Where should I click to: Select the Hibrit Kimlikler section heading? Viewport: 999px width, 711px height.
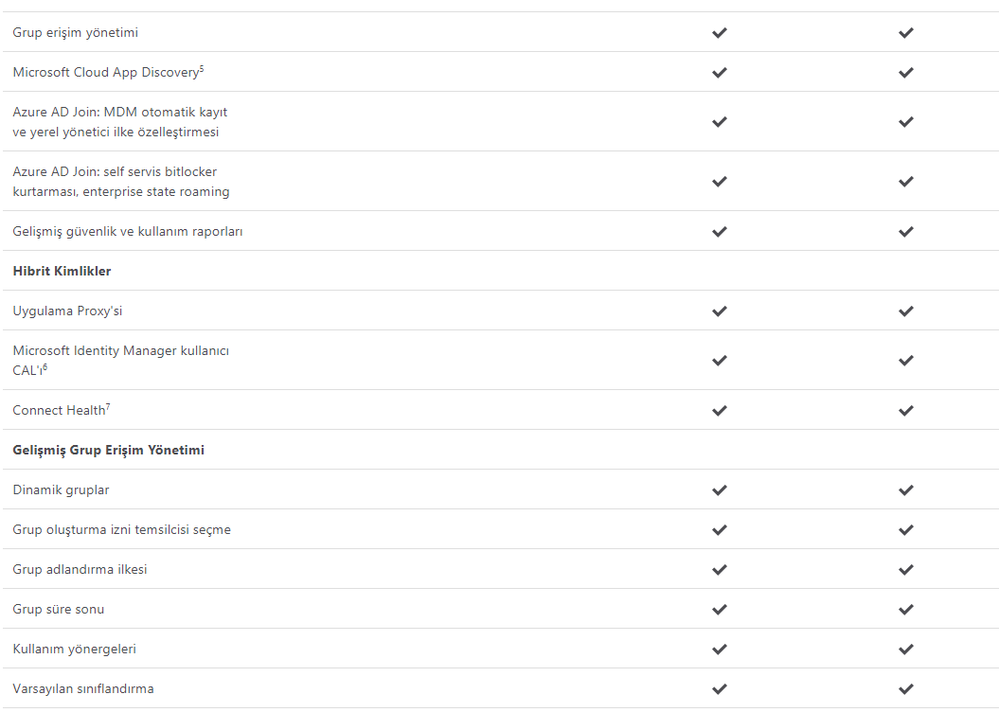coord(62,271)
